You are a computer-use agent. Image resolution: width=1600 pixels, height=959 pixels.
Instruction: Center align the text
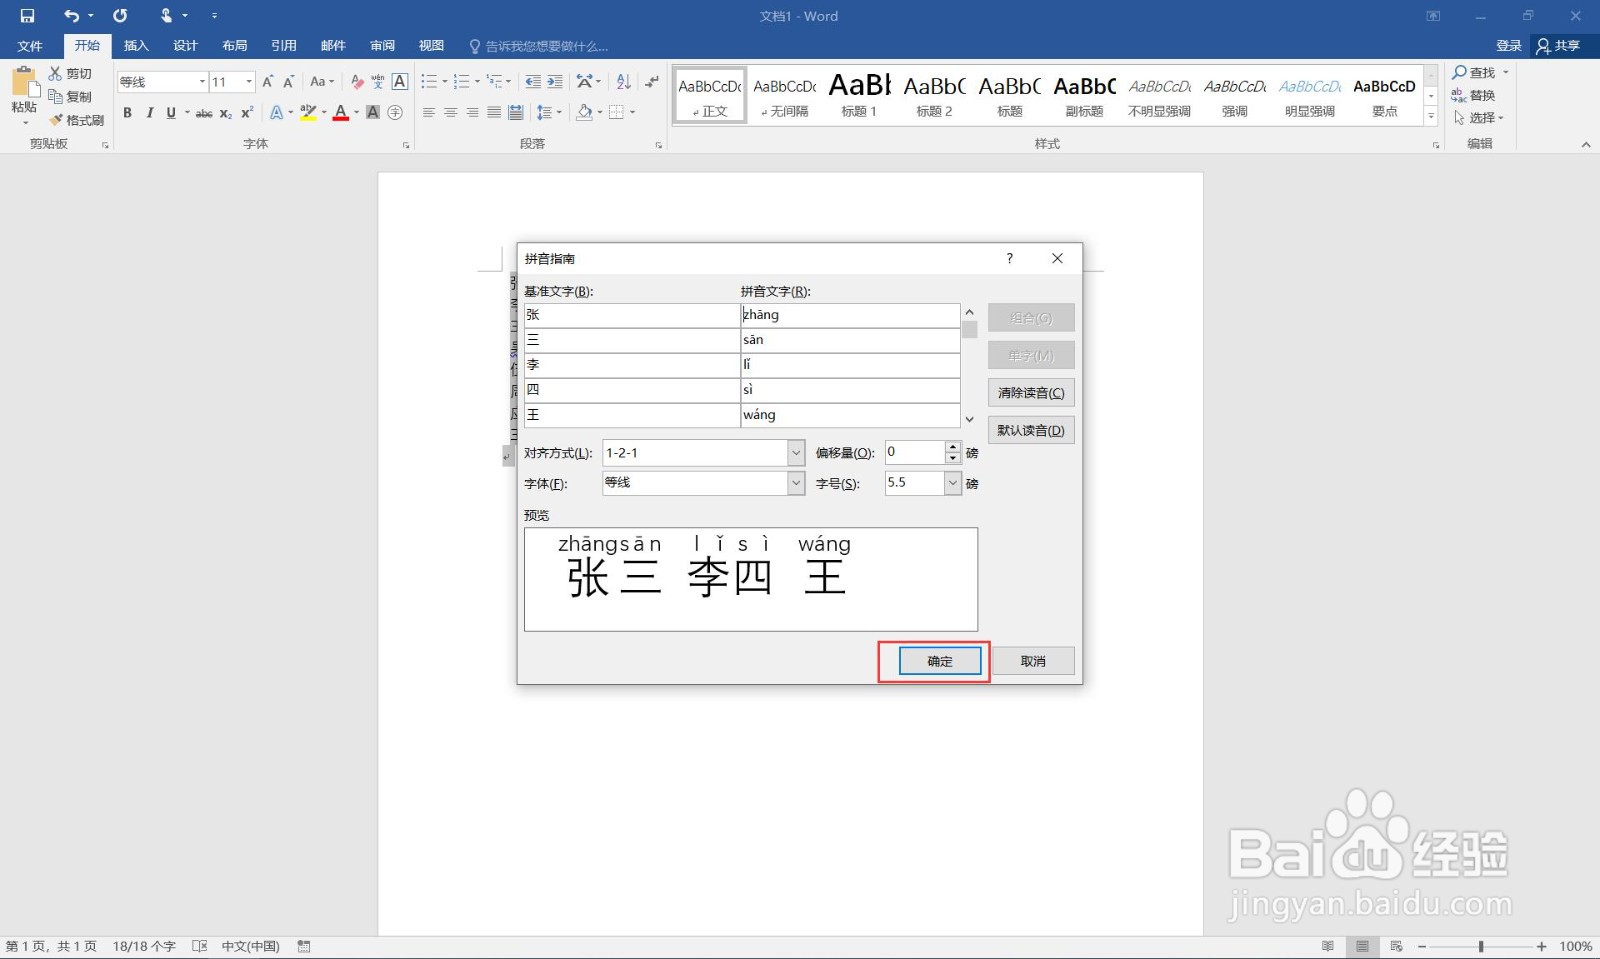451,113
